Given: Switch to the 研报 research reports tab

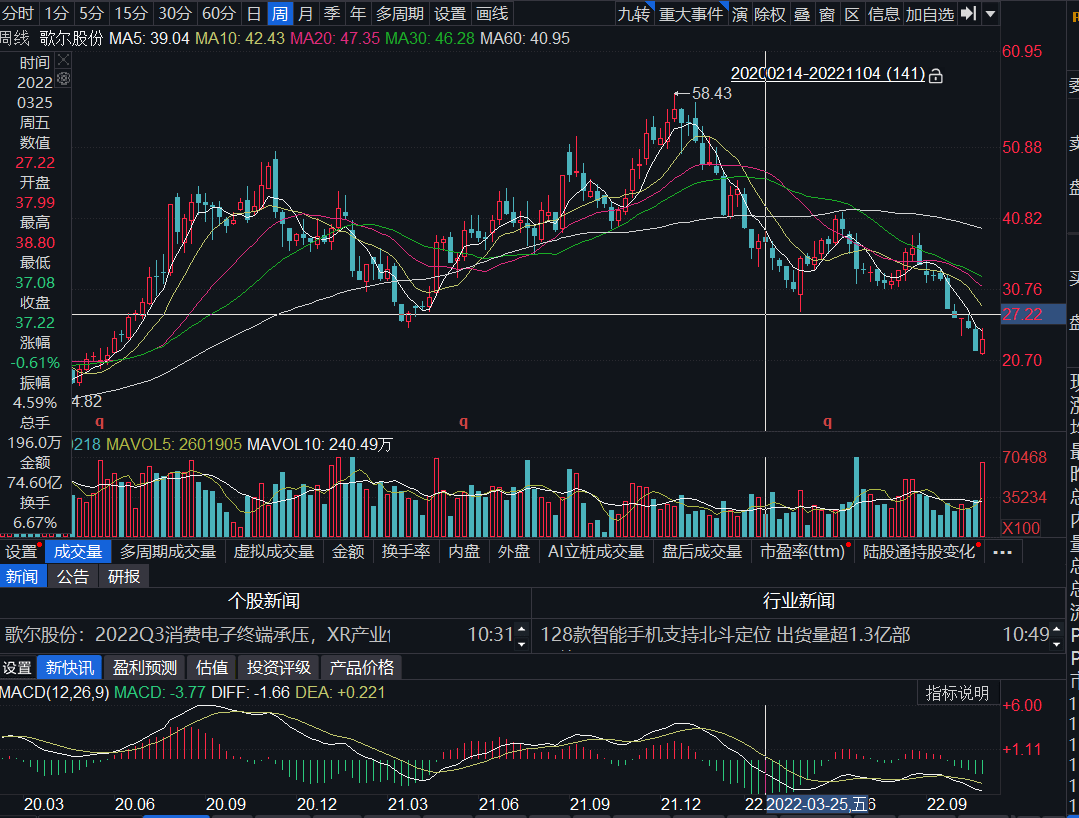Looking at the screenshot, I should (124, 577).
